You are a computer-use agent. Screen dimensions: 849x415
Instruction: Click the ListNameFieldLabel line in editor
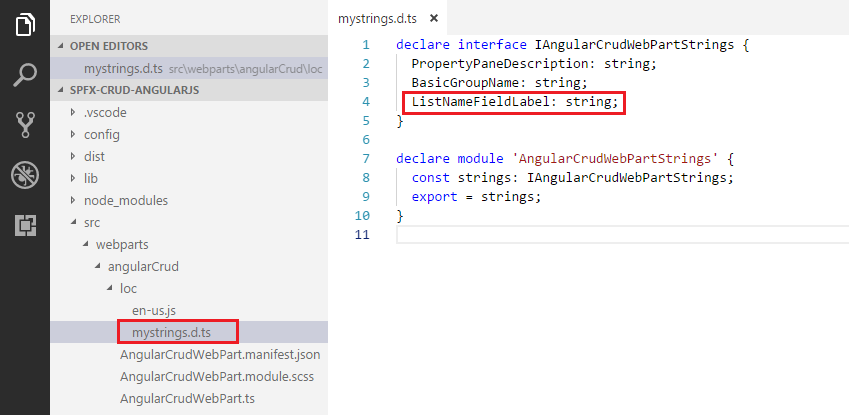[516, 102]
